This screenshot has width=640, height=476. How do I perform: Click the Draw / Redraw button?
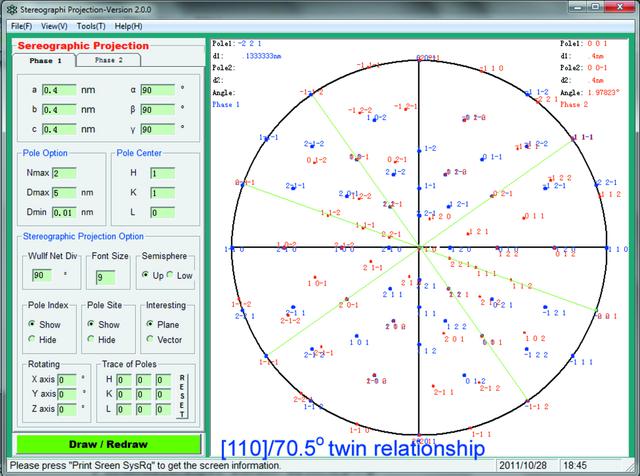pos(109,444)
